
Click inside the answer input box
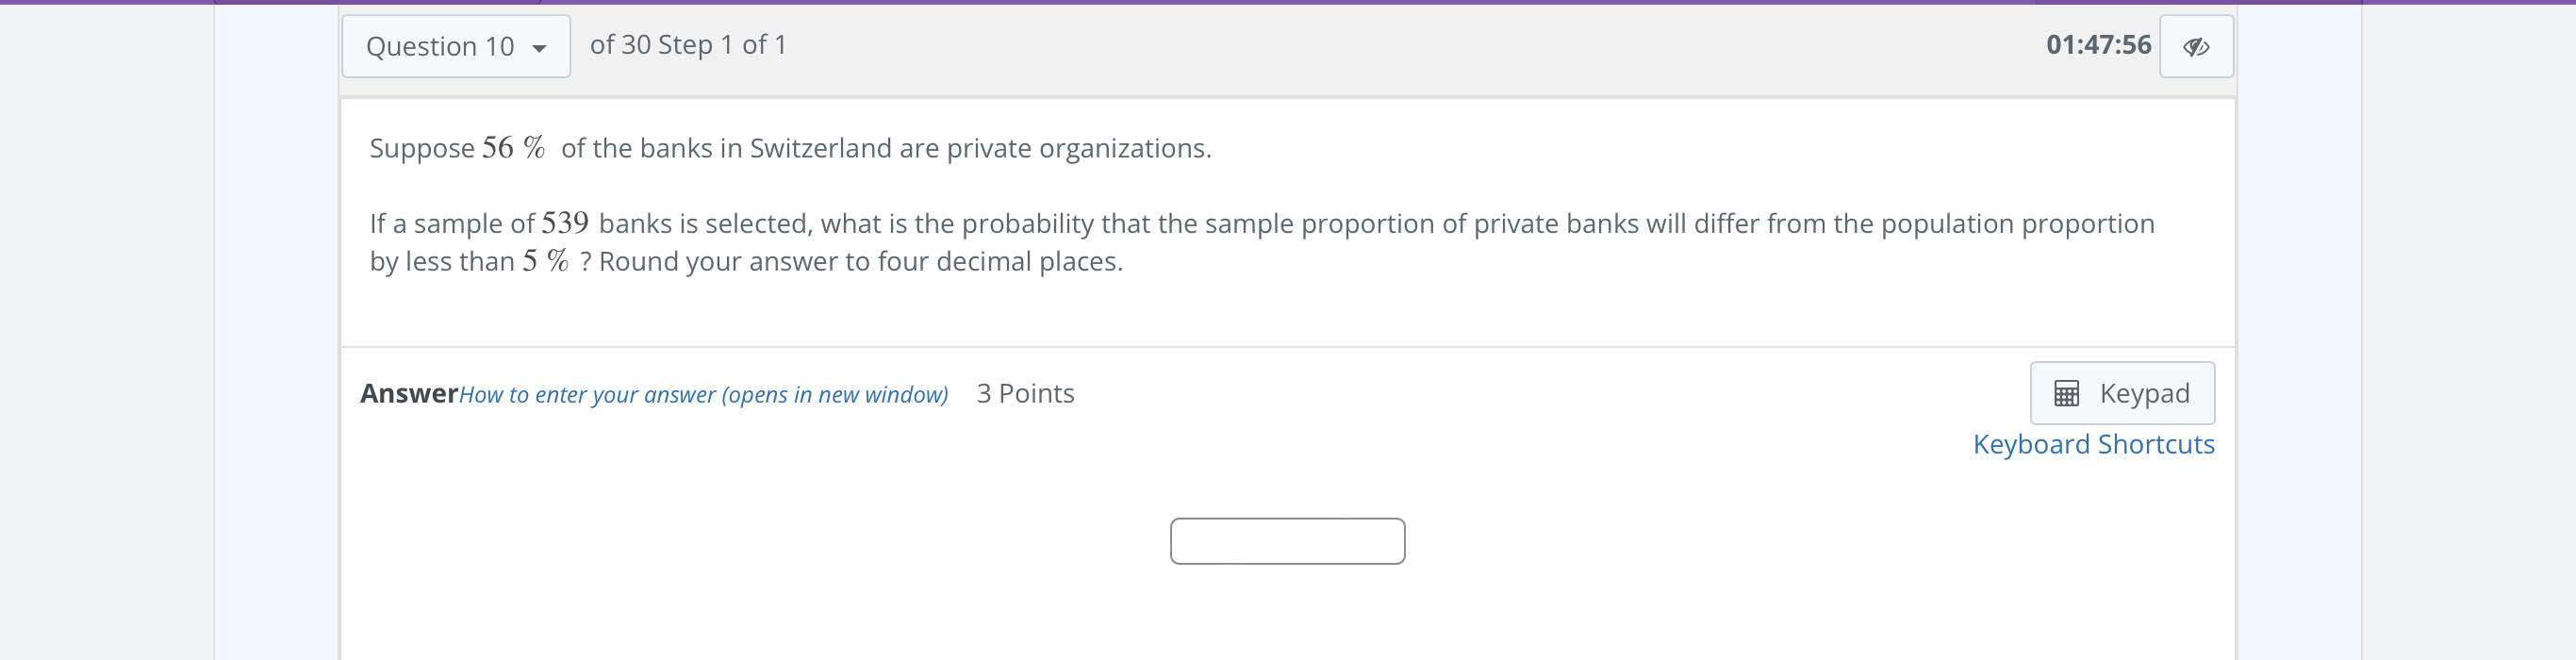(1288, 540)
